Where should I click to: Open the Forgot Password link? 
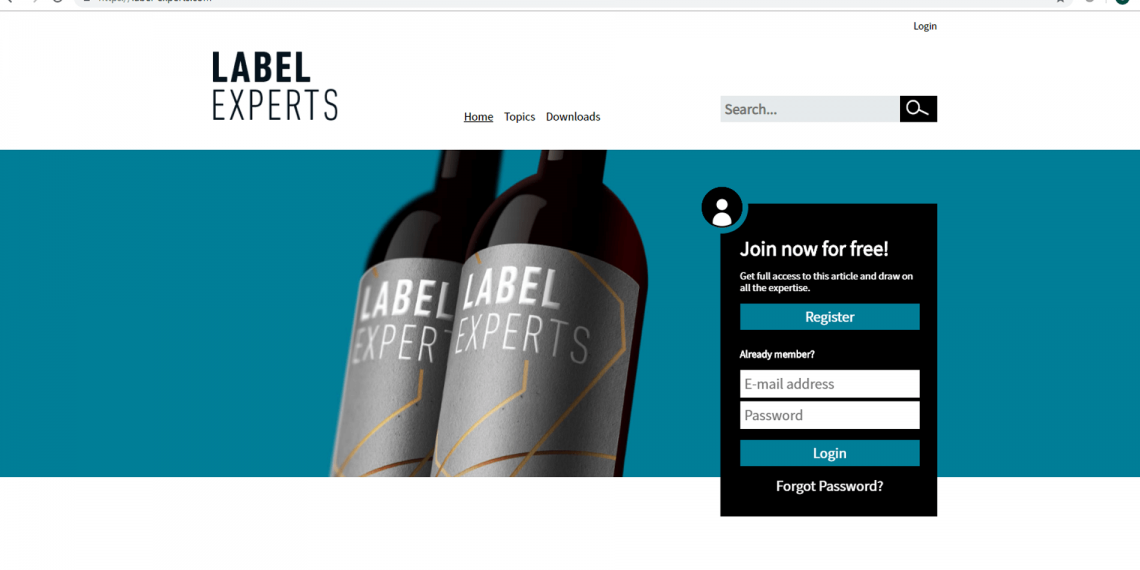click(x=830, y=486)
